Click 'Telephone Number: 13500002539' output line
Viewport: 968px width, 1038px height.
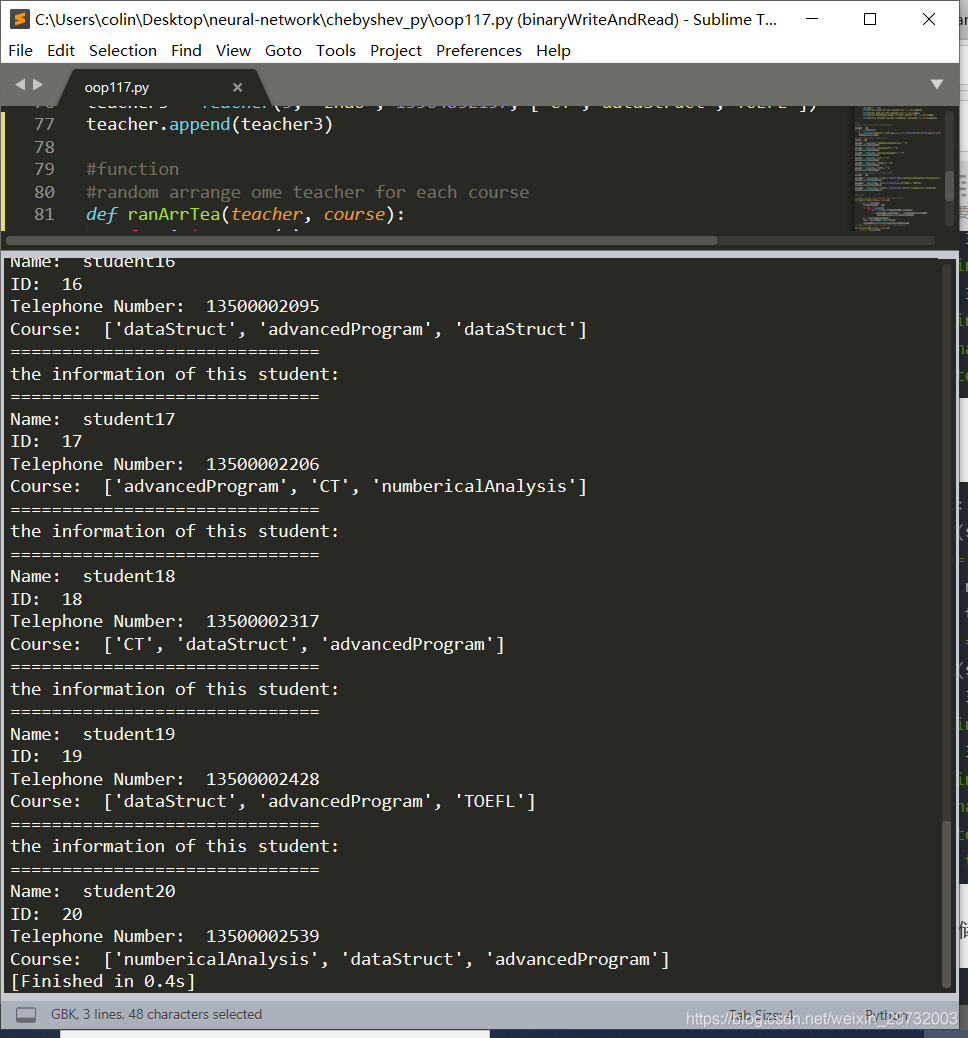coord(165,937)
